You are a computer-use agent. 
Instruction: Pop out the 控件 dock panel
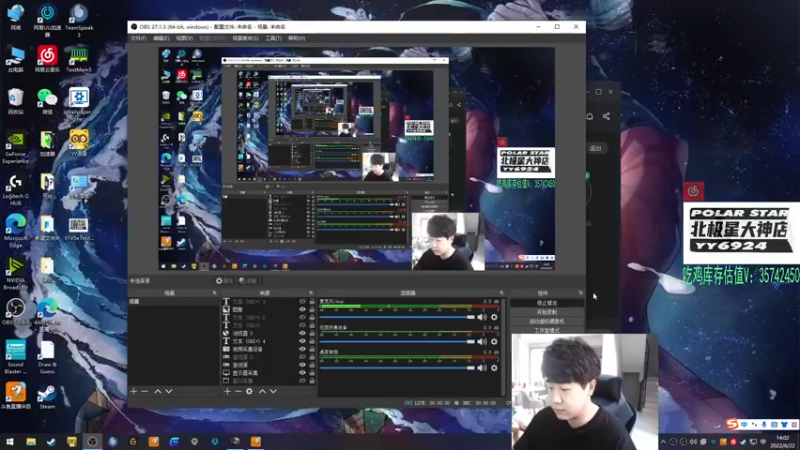(581, 293)
